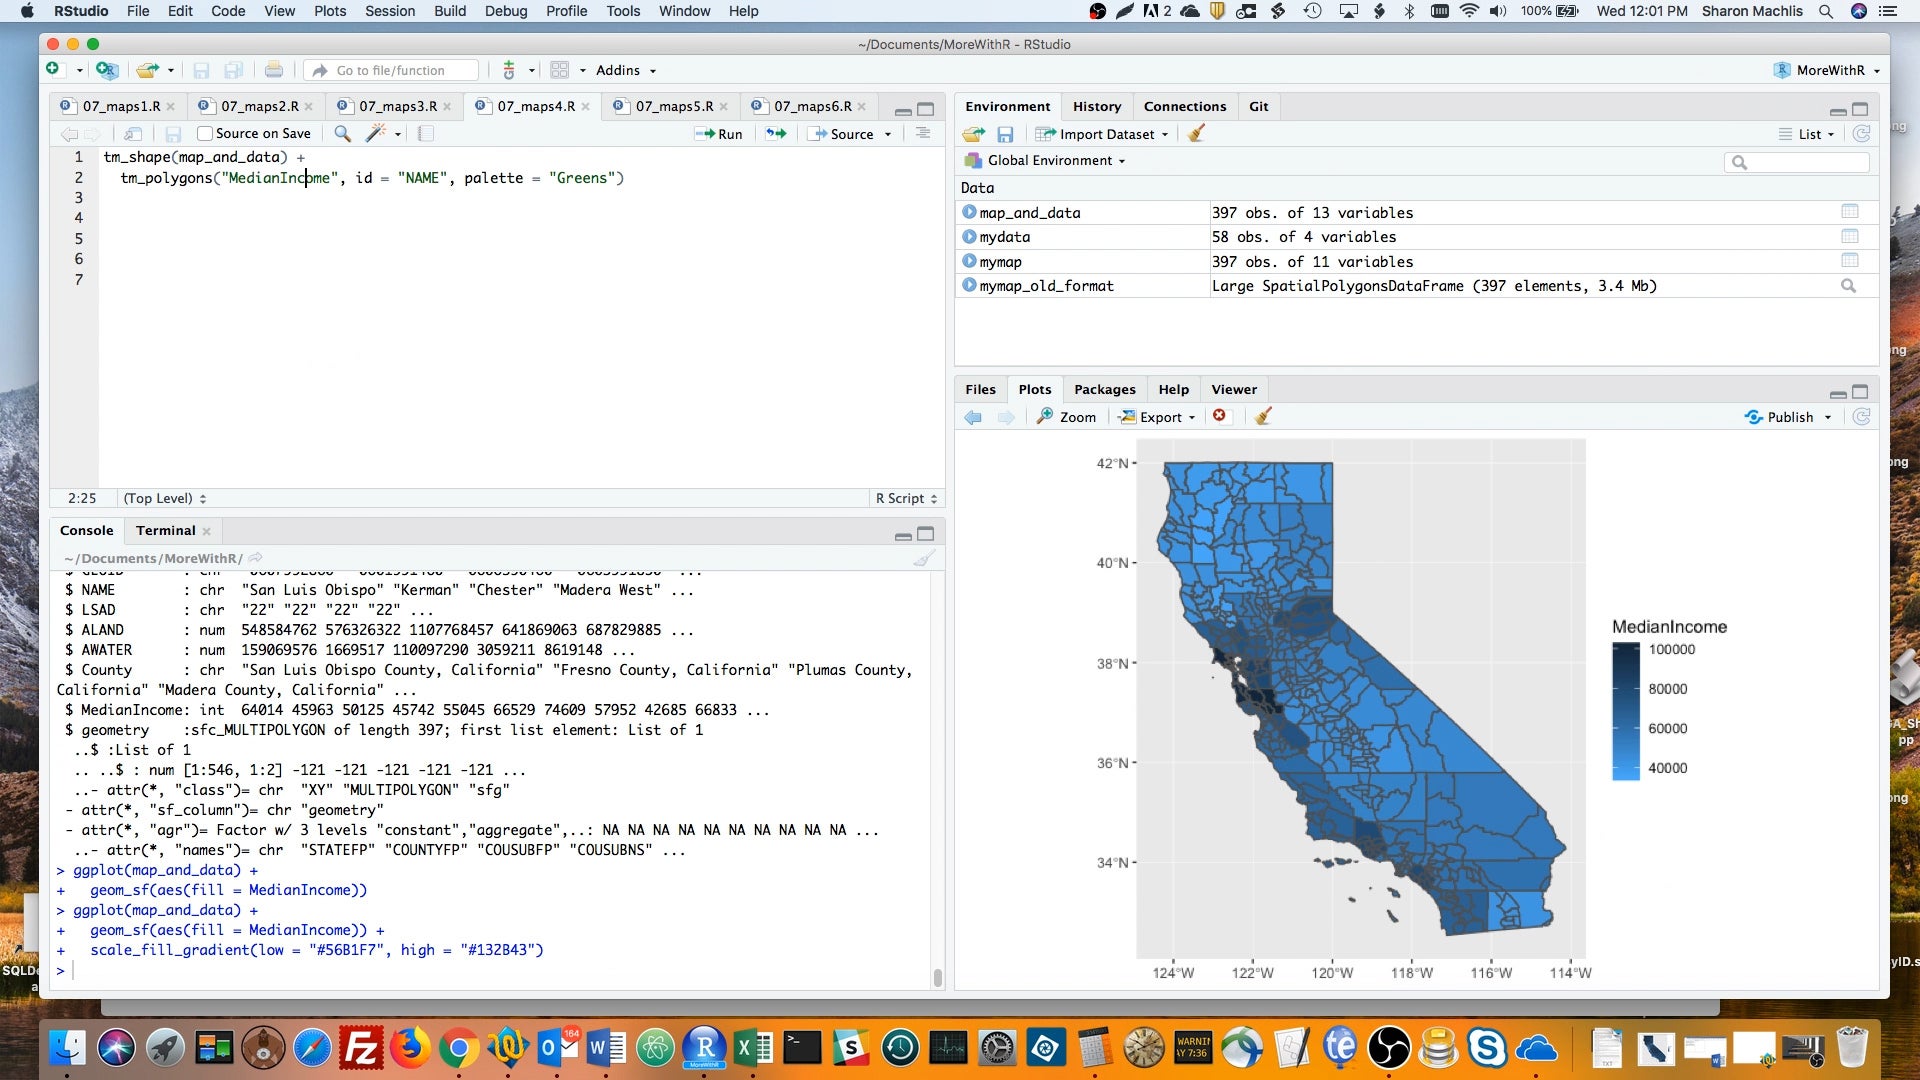Switch to 07_maps5.R tab
This screenshot has width=1920, height=1080.
674,106
